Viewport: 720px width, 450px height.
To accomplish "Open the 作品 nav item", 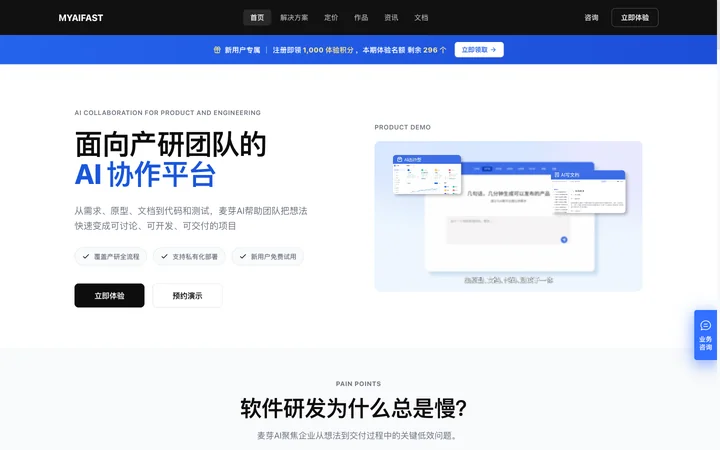I will 361,18.
